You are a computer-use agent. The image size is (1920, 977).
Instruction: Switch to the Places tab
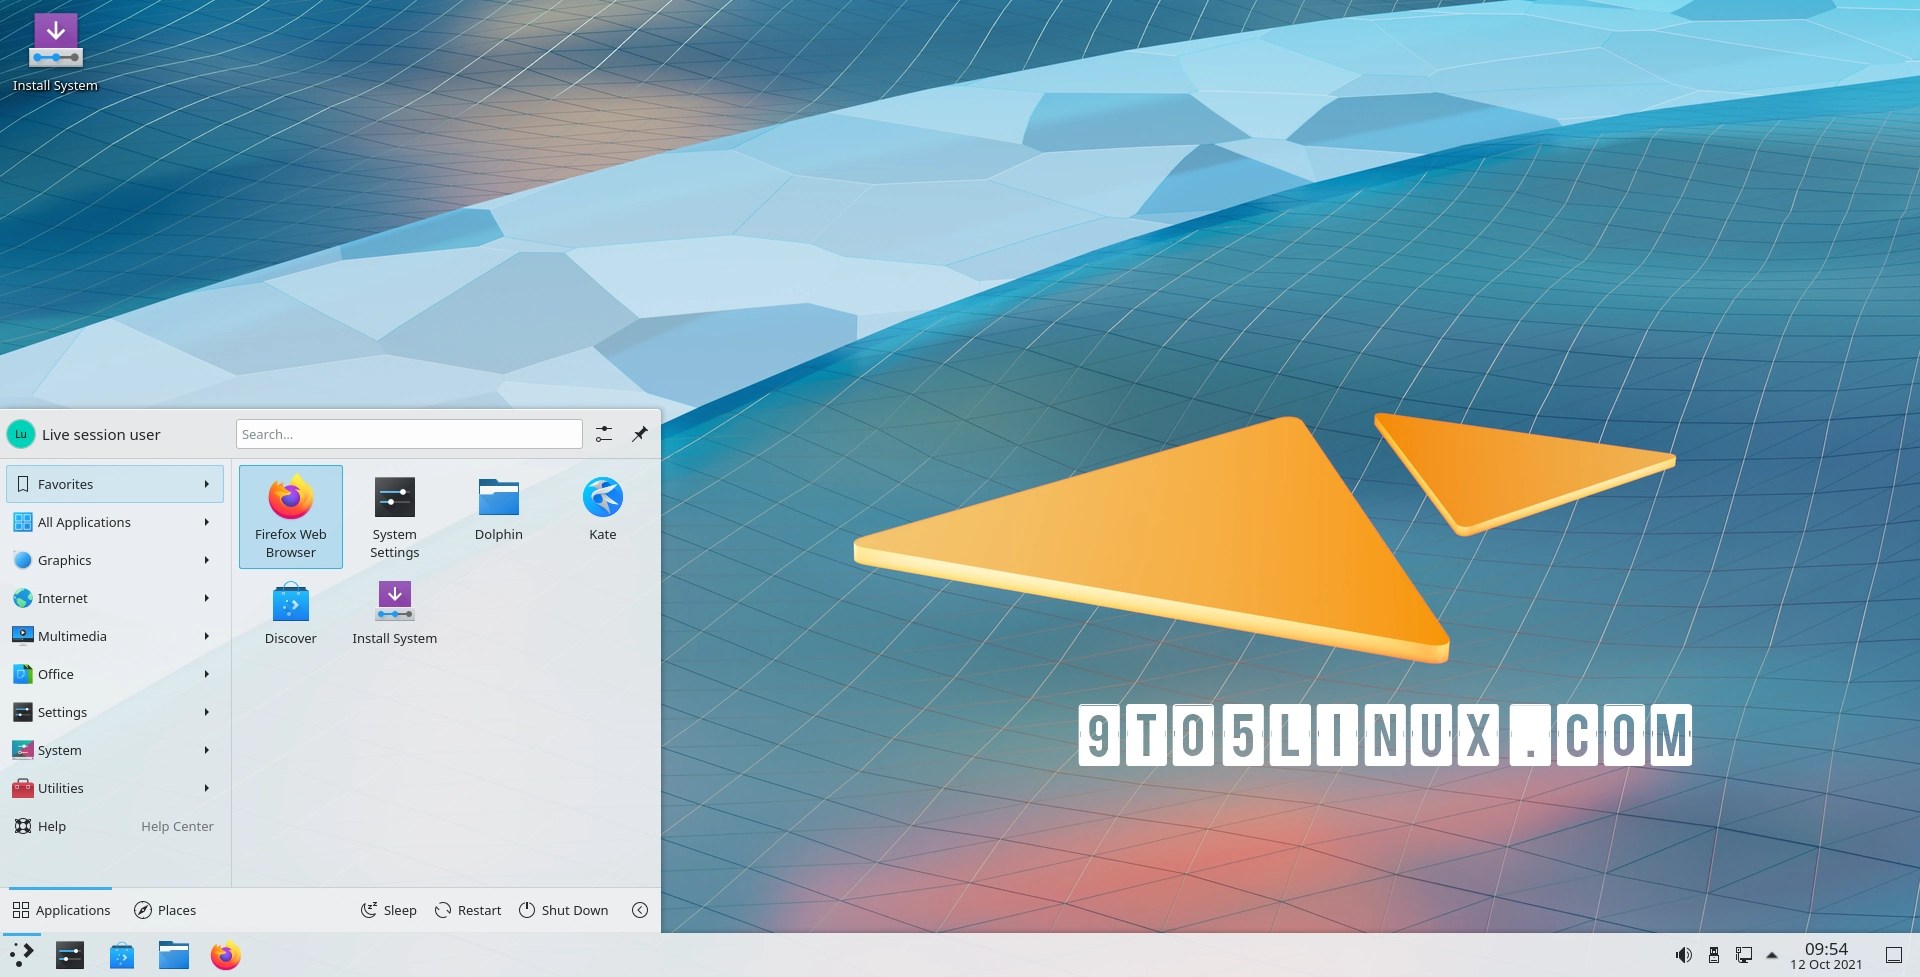[165, 910]
